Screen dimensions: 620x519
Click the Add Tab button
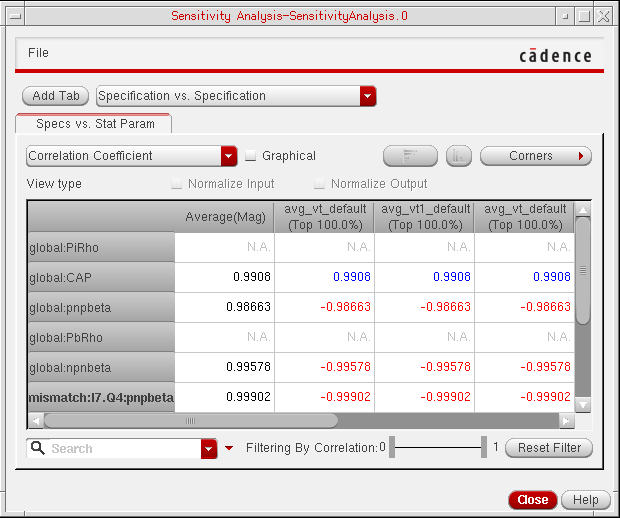click(56, 96)
